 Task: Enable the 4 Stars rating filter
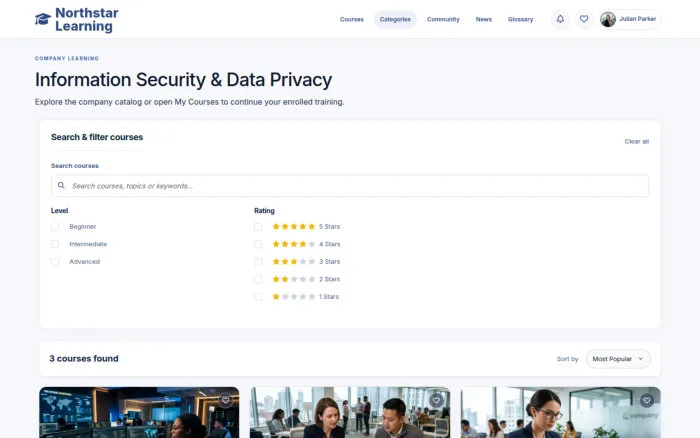258,244
